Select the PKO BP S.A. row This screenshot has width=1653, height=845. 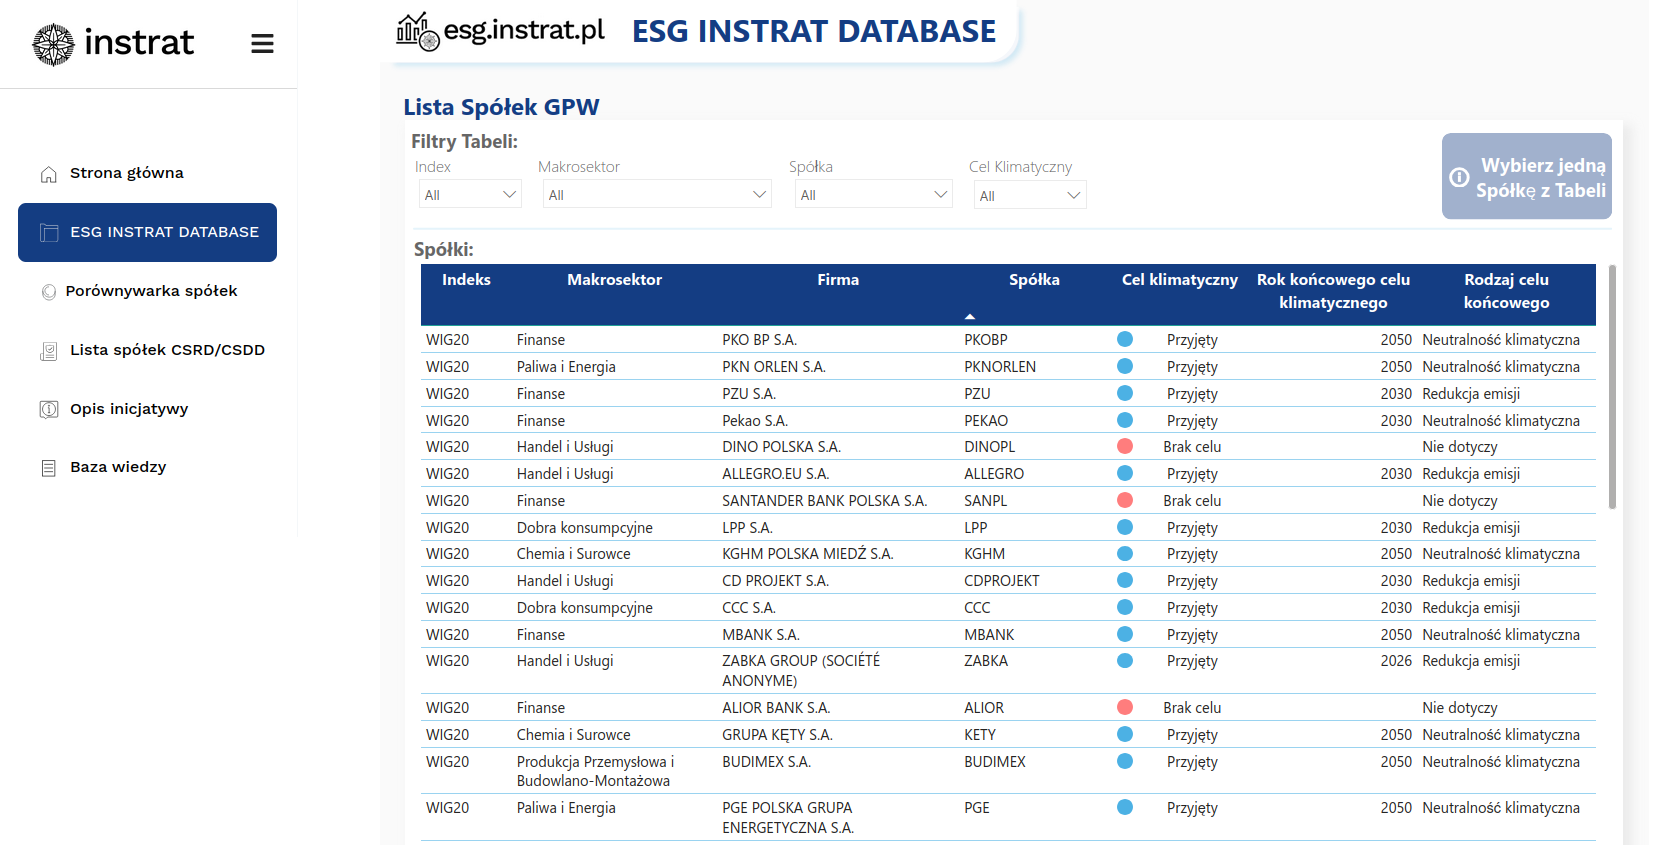click(1008, 340)
